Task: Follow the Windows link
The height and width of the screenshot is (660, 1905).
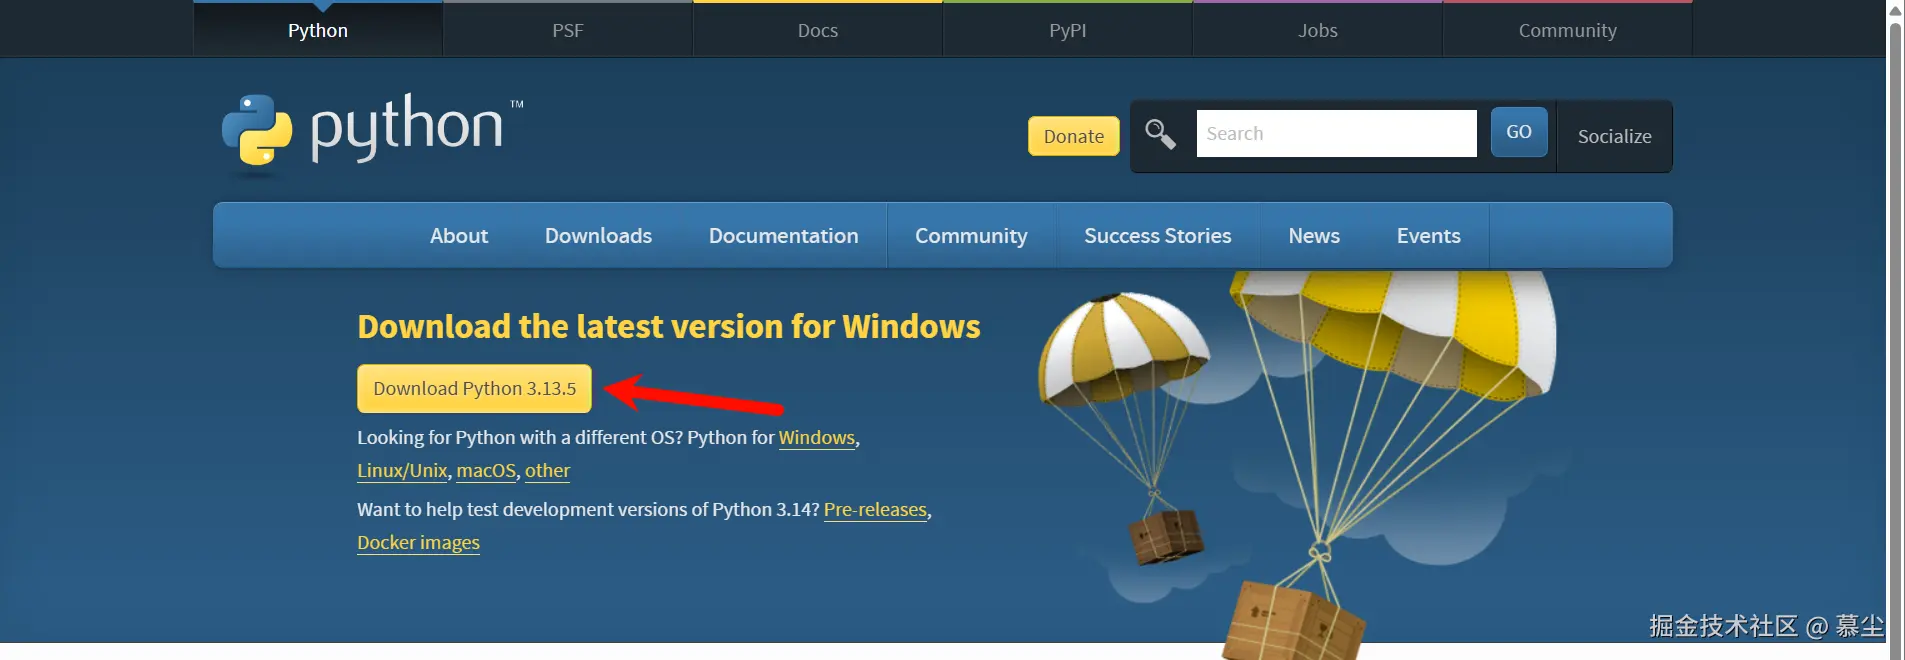Action: pos(817,438)
